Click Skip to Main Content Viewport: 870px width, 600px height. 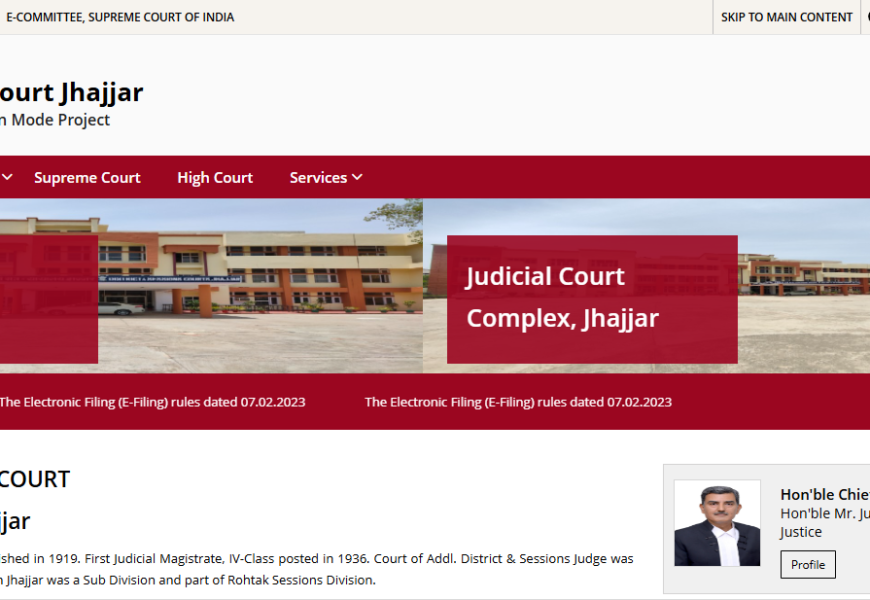tap(786, 17)
